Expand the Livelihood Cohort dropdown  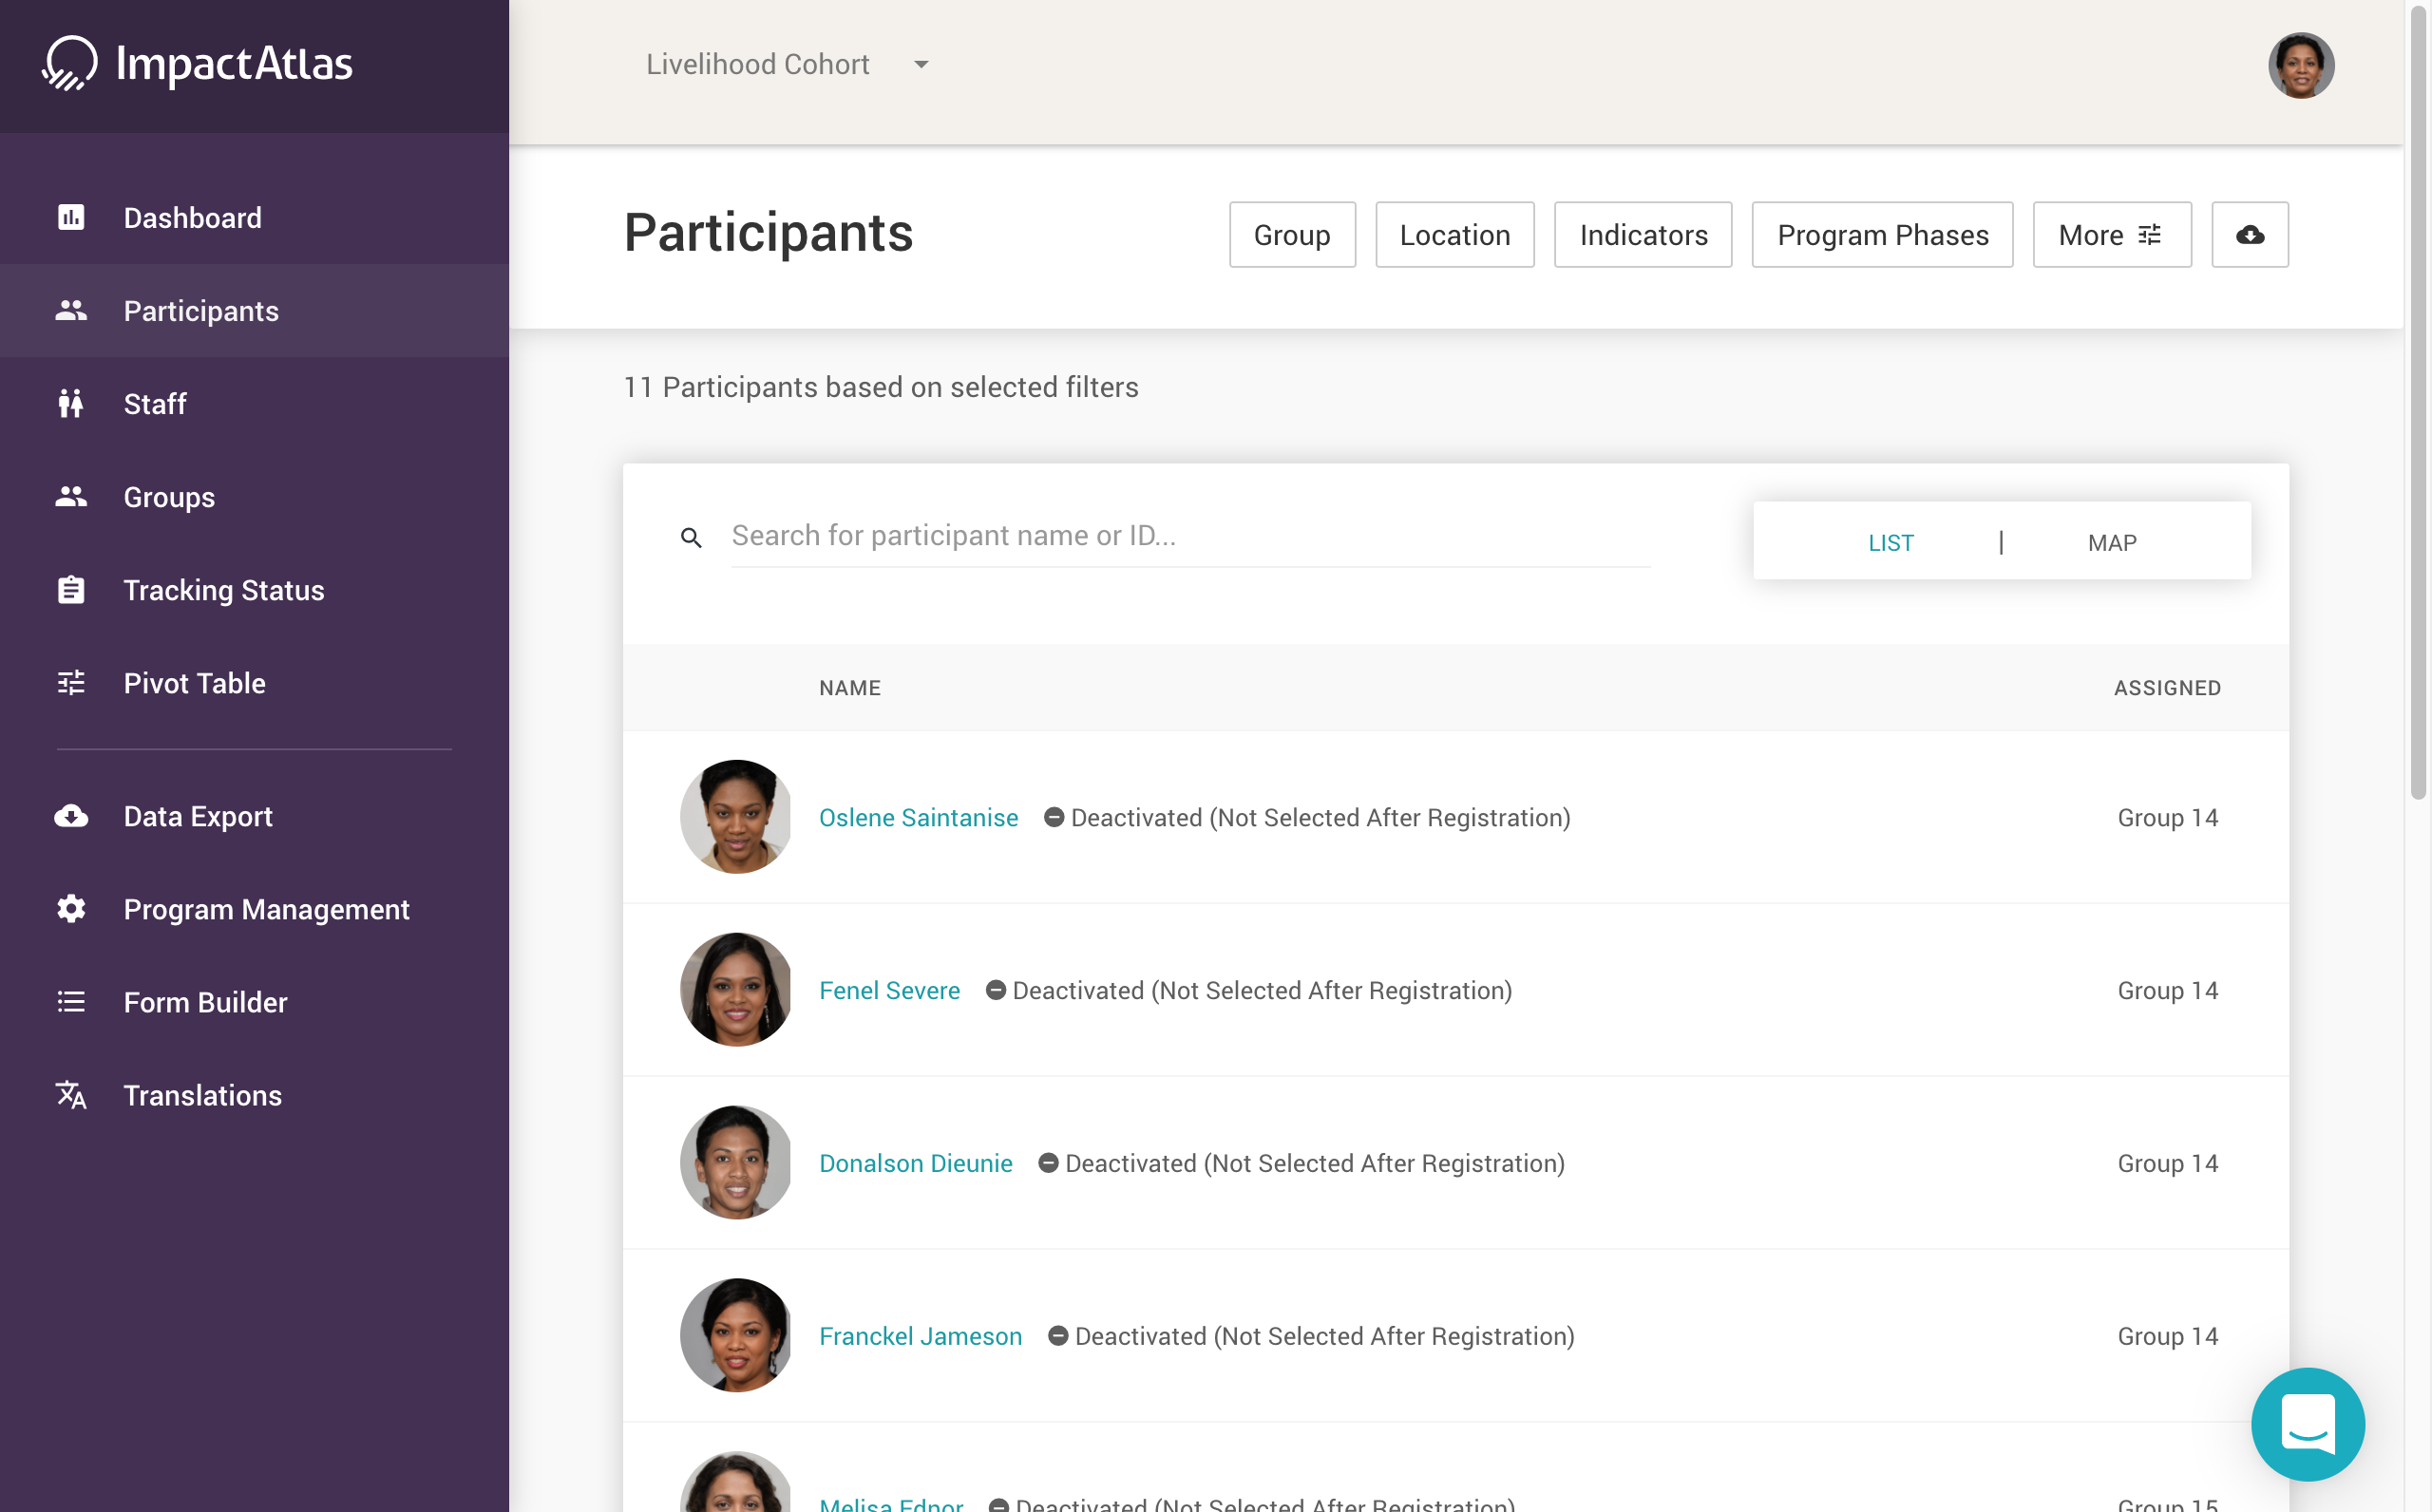tap(788, 65)
